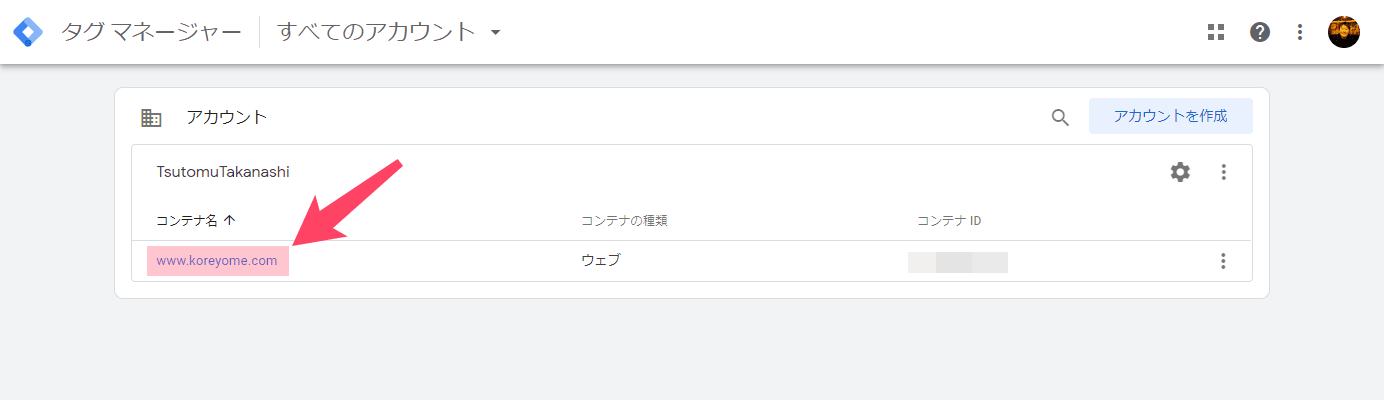Image resolution: width=1384 pixels, height=400 pixels.
Task: Click the account building icon
Action: 151,117
